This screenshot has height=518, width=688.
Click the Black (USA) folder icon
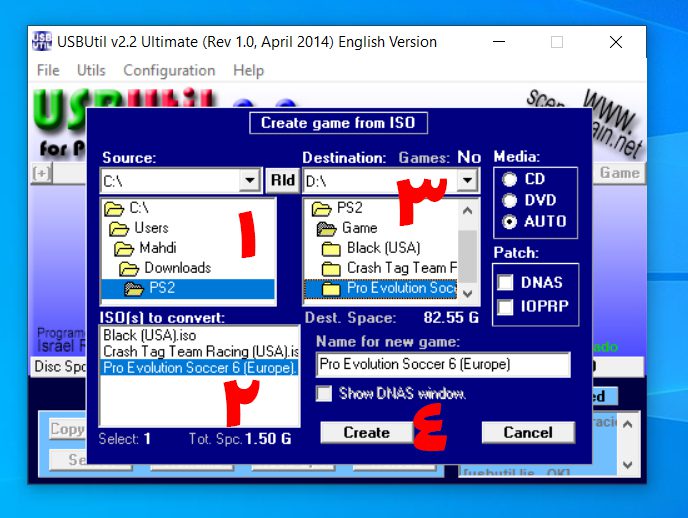coord(331,249)
